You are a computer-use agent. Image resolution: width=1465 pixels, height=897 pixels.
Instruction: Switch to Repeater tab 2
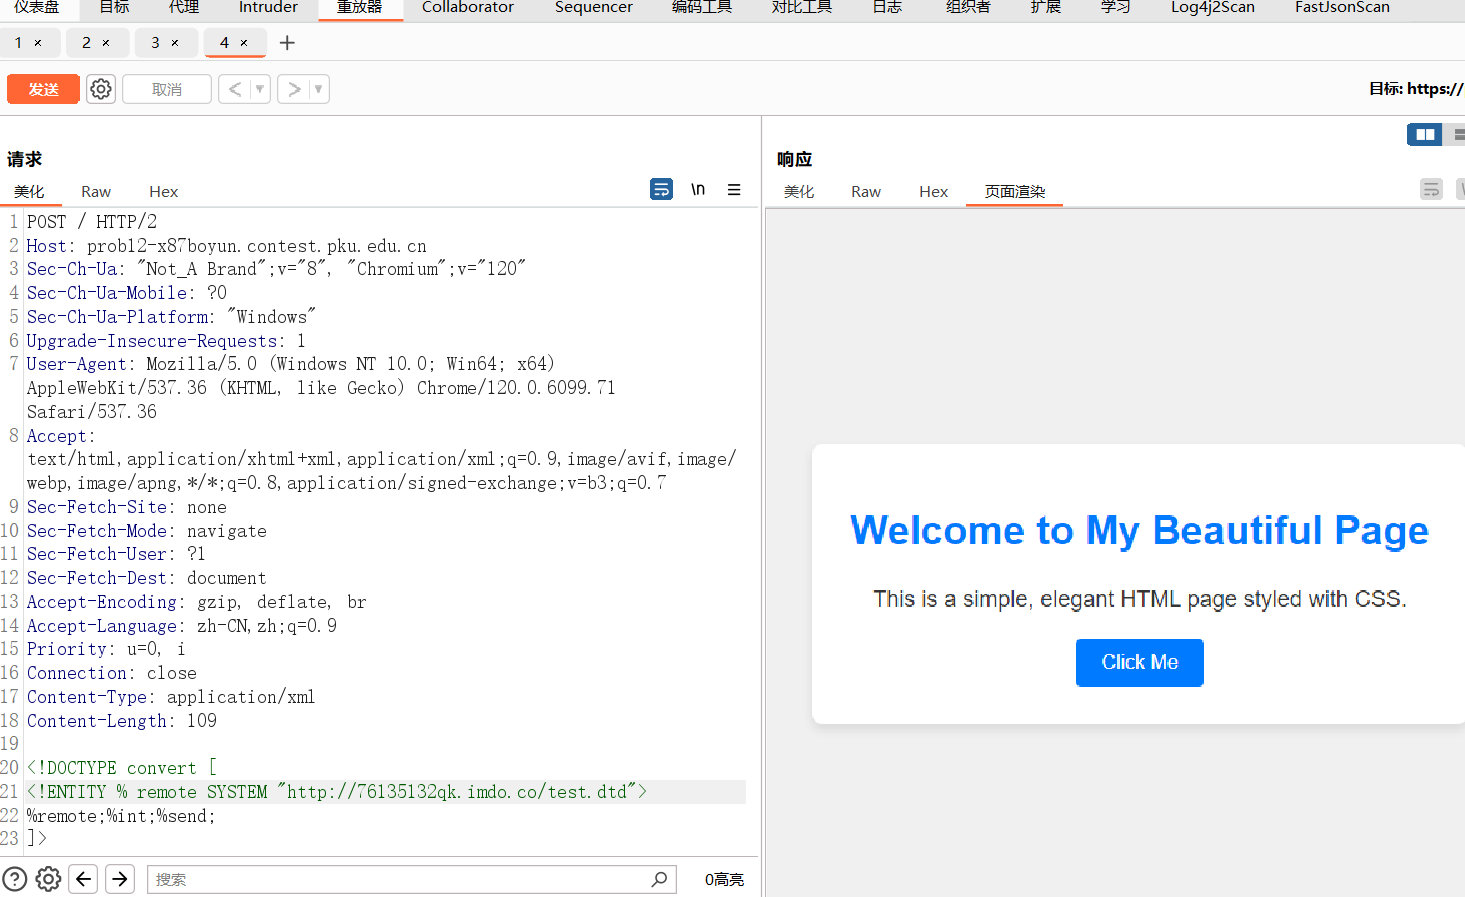(x=87, y=43)
